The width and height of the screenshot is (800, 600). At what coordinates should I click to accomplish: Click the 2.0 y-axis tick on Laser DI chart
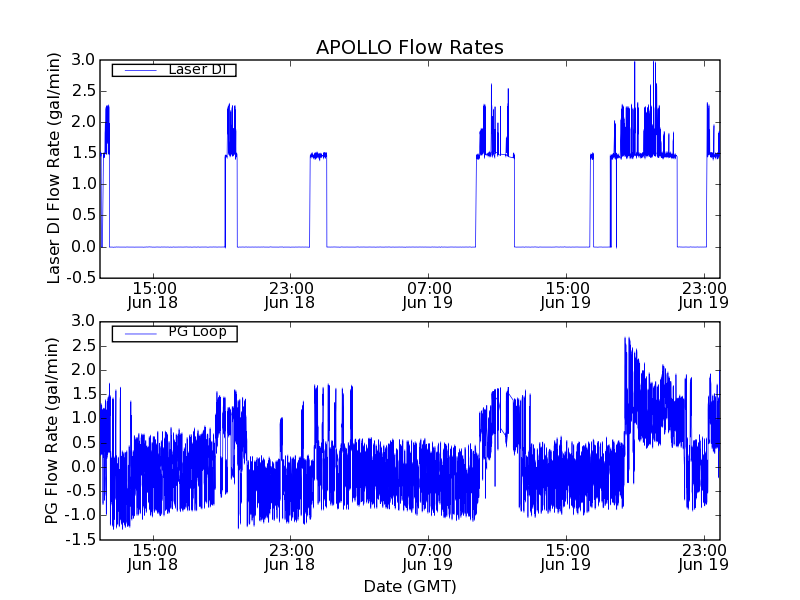pos(84,122)
